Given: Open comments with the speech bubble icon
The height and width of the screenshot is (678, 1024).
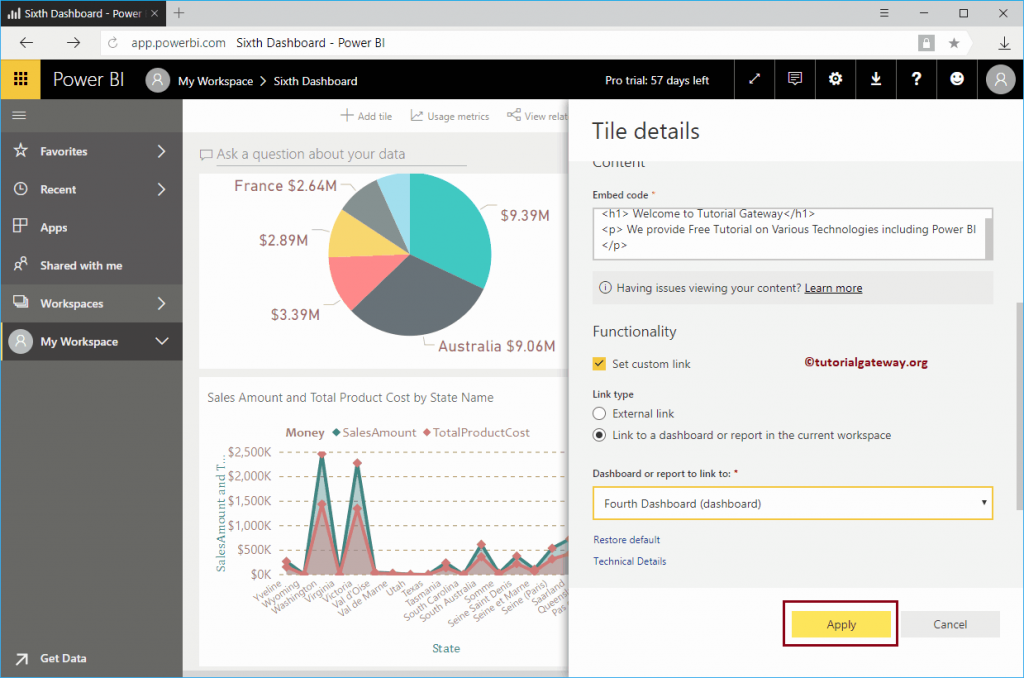Looking at the screenshot, I should pos(794,79).
